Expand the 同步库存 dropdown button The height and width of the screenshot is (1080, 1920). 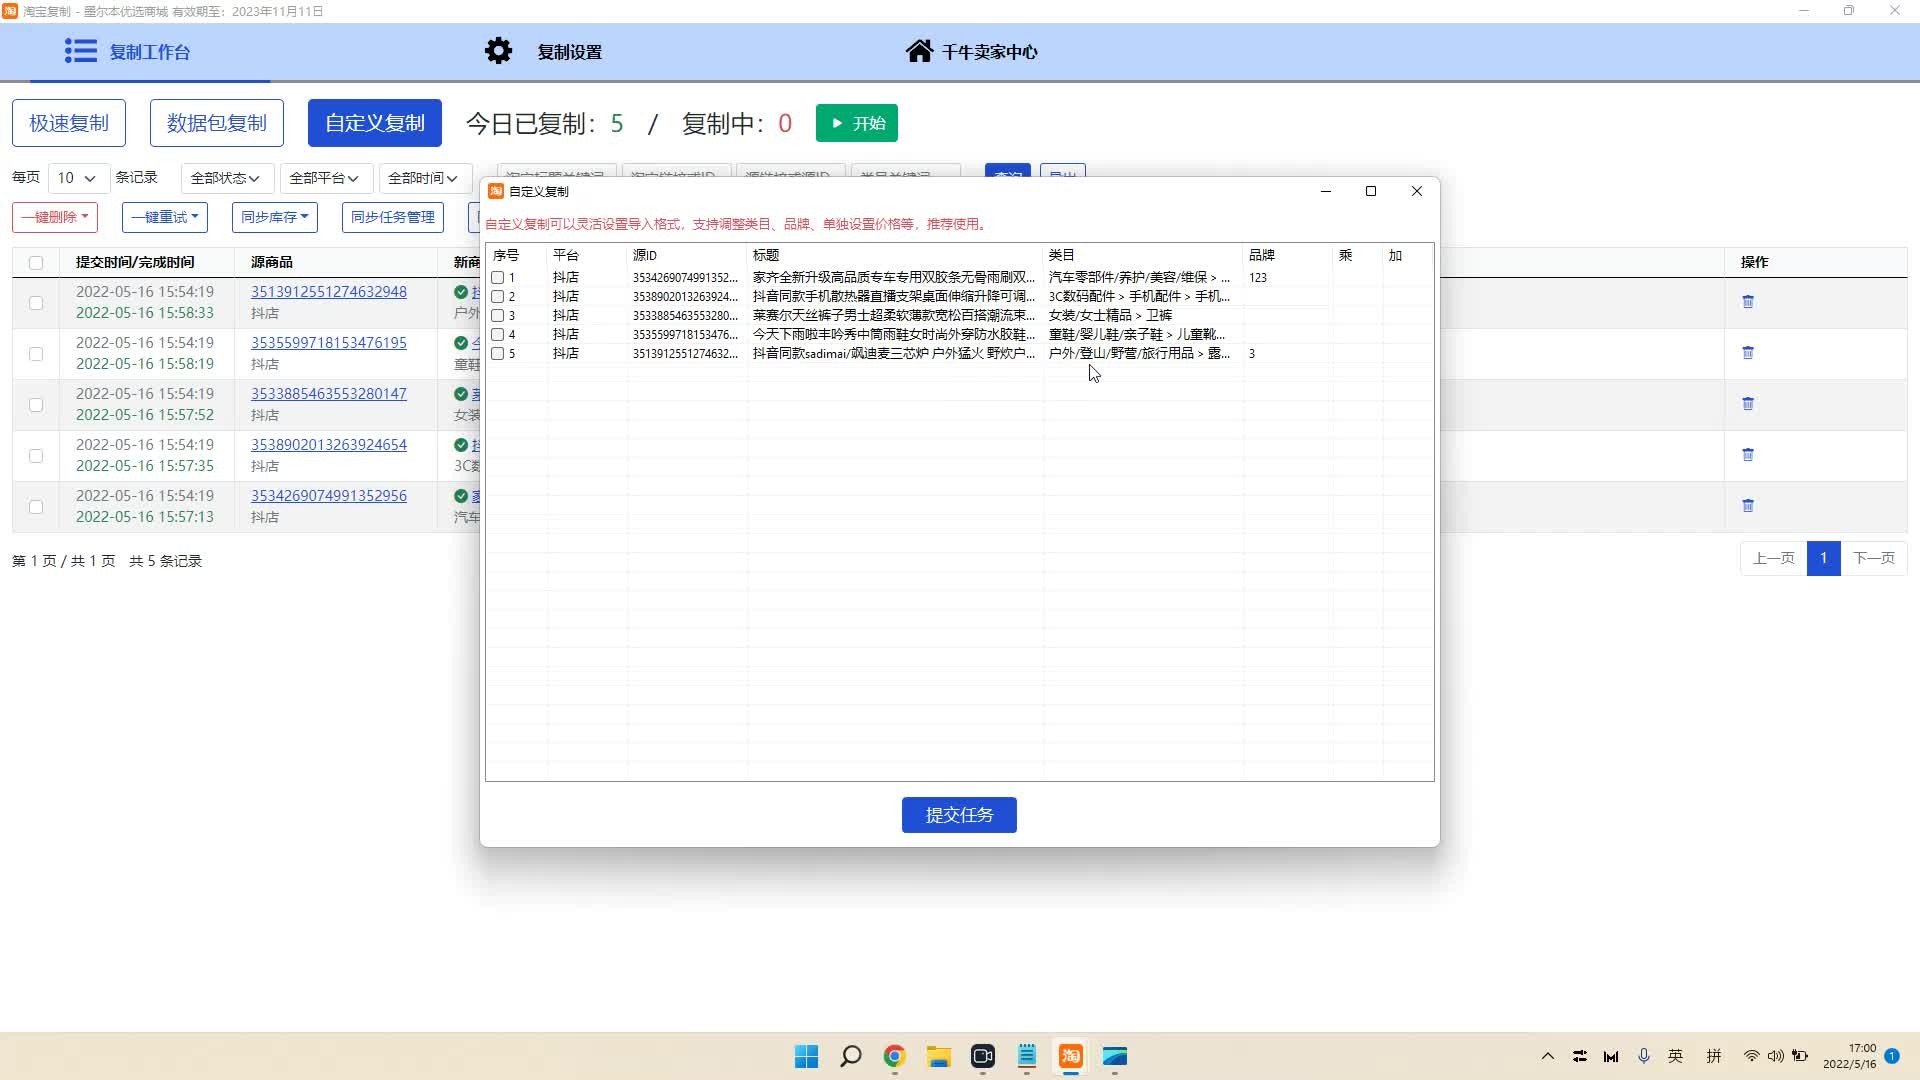275,217
